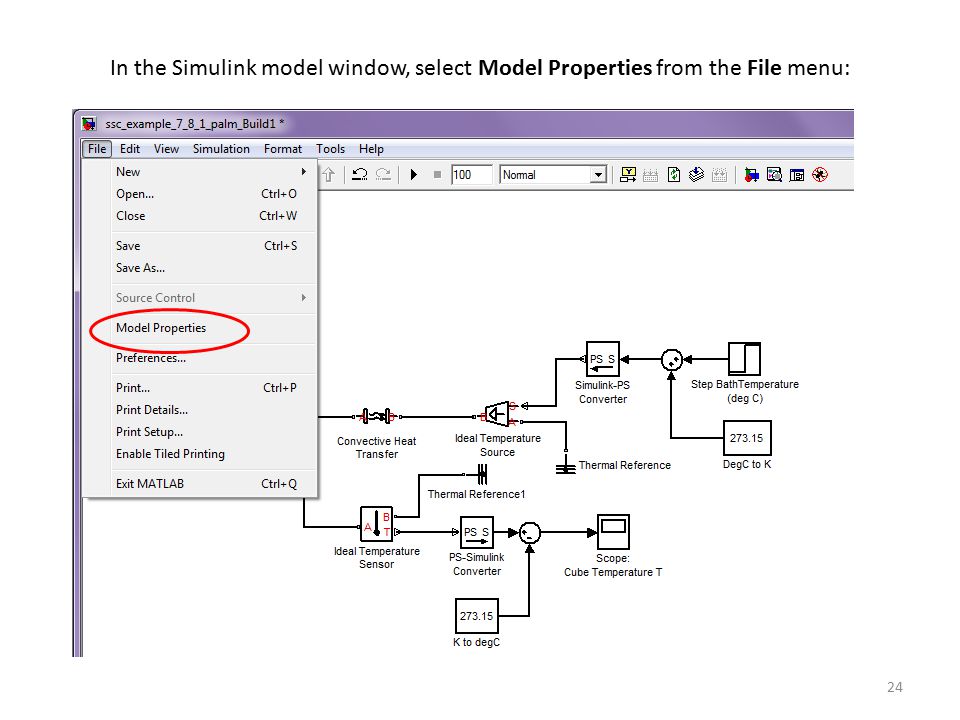Click the go-to-parent-system up arrow icon
The height and width of the screenshot is (720, 960).
click(329, 175)
